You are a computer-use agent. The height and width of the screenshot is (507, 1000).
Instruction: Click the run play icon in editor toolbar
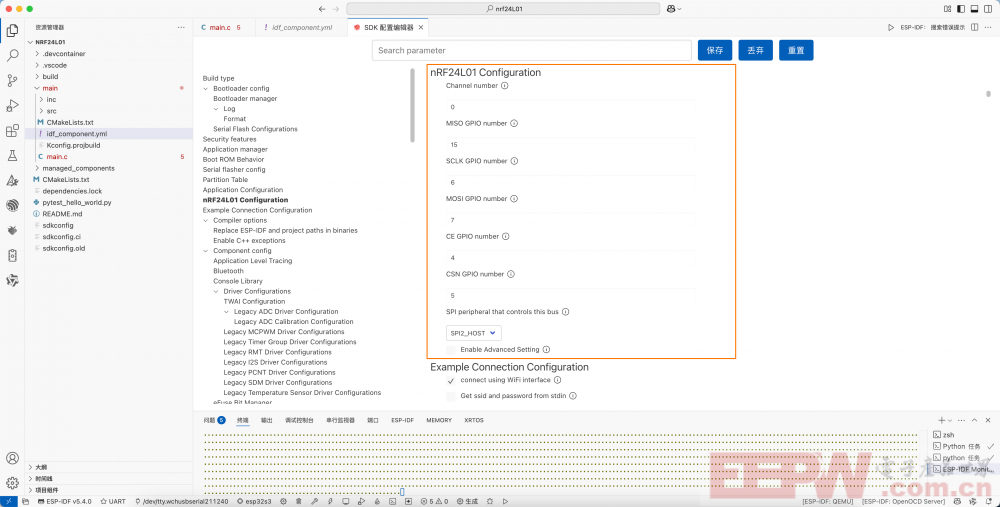pos(891,27)
